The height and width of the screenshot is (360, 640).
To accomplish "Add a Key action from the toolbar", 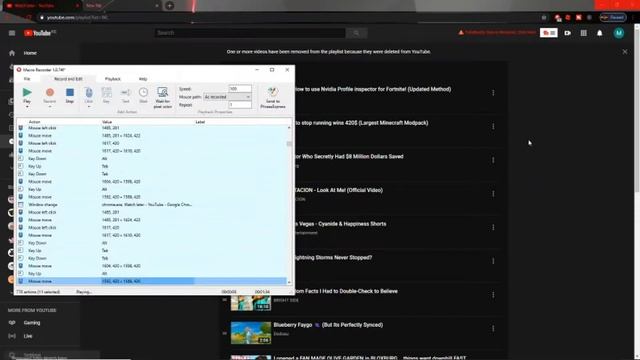I will [107, 95].
